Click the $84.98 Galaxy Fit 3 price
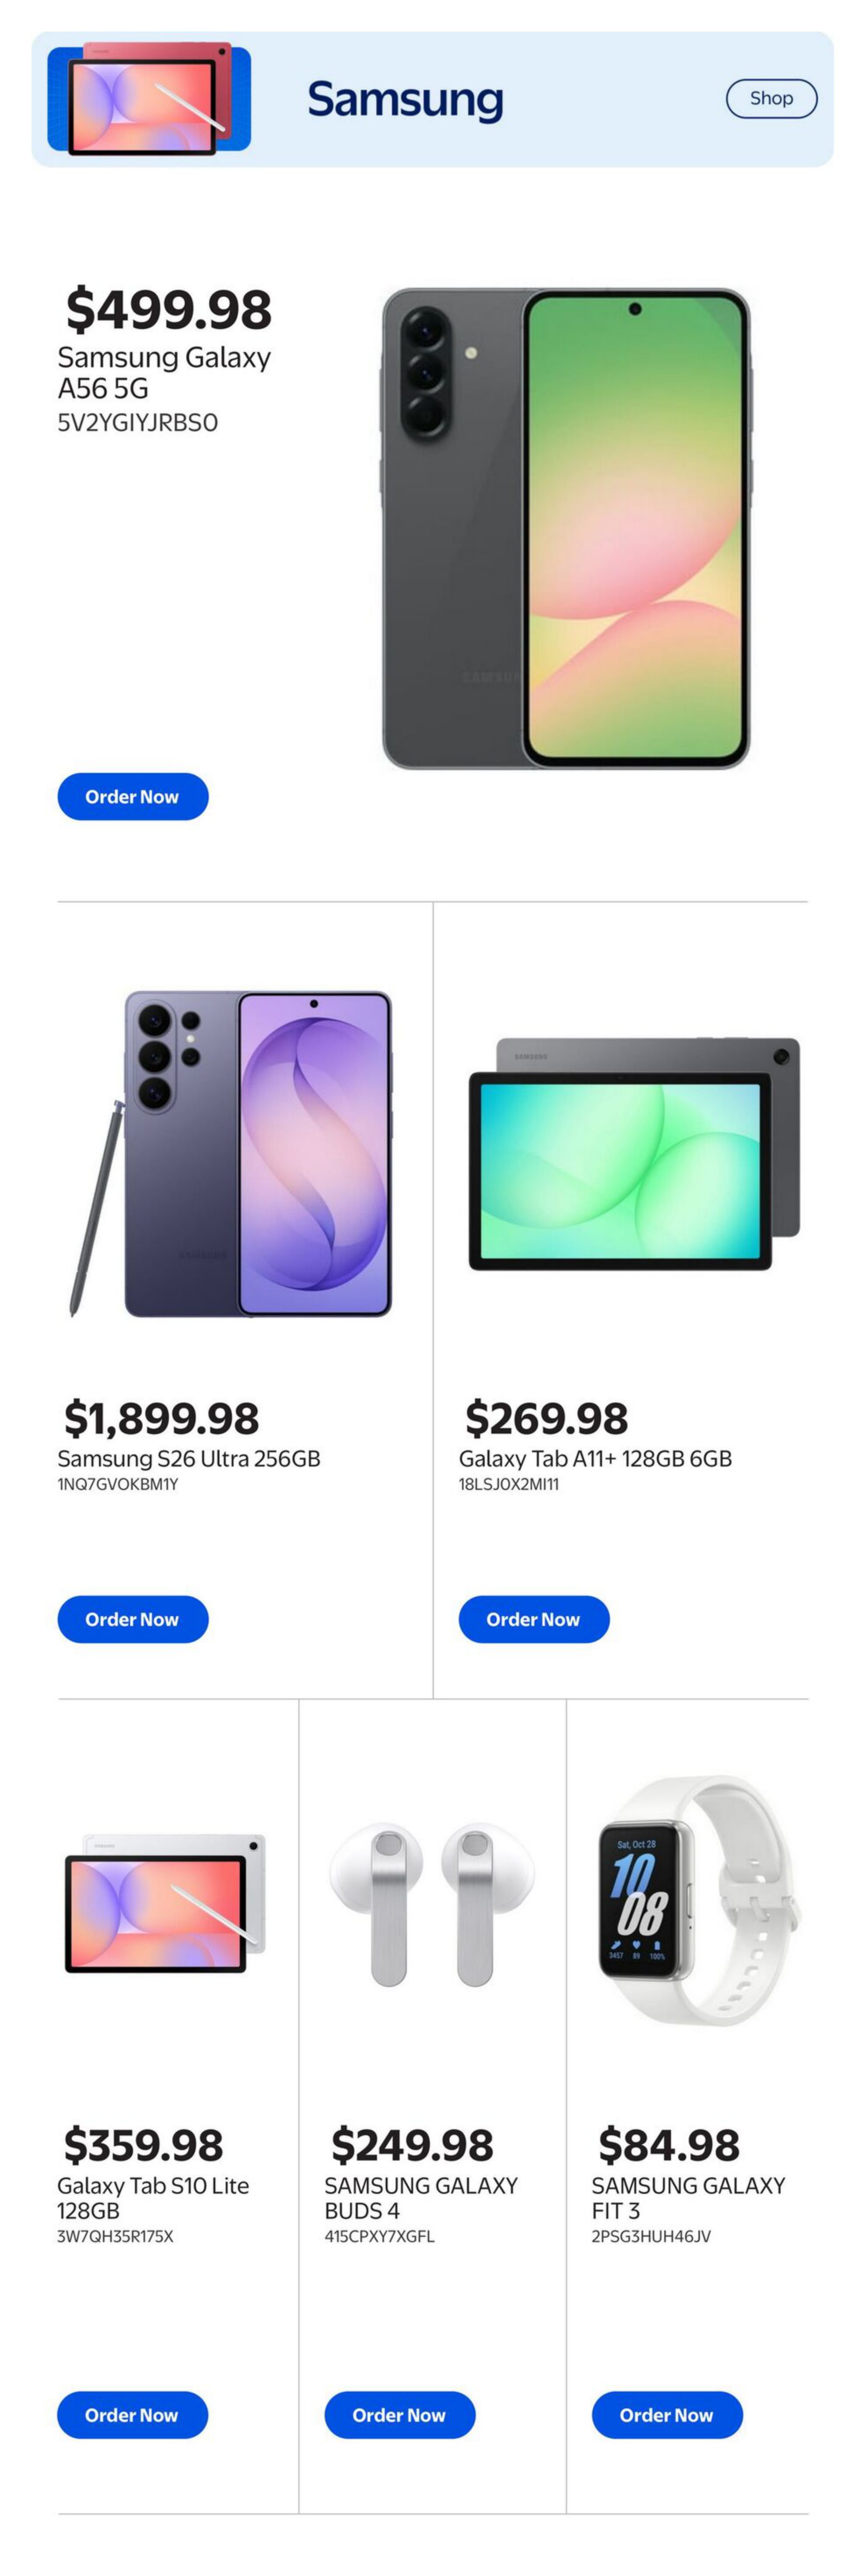The height and width of the screenshot is (2576, 868). (x=668, y=2144)
